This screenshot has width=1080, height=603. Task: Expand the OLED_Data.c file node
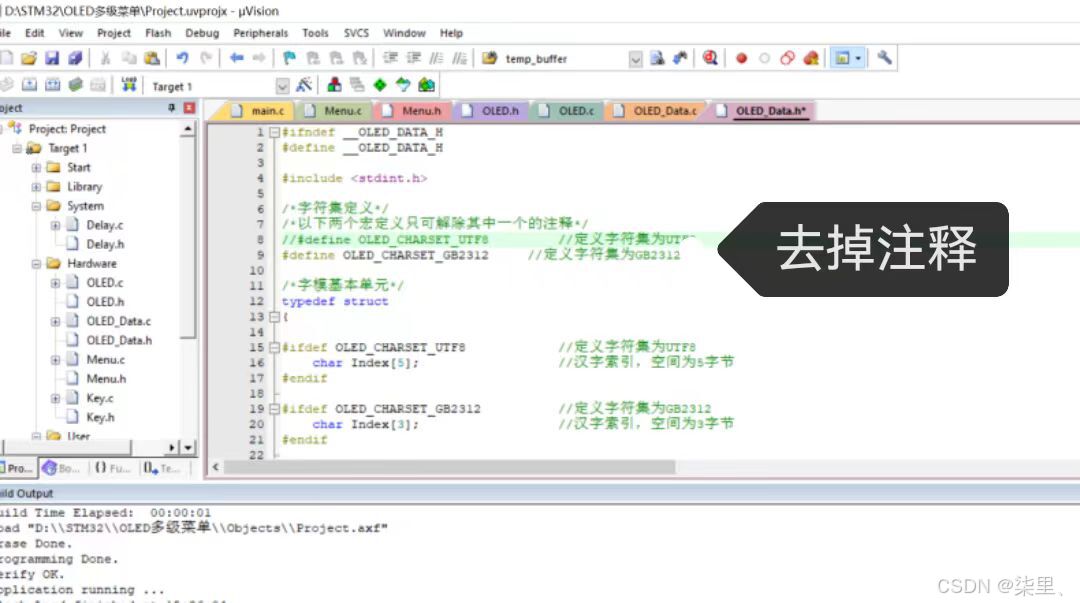coord(55,321)
